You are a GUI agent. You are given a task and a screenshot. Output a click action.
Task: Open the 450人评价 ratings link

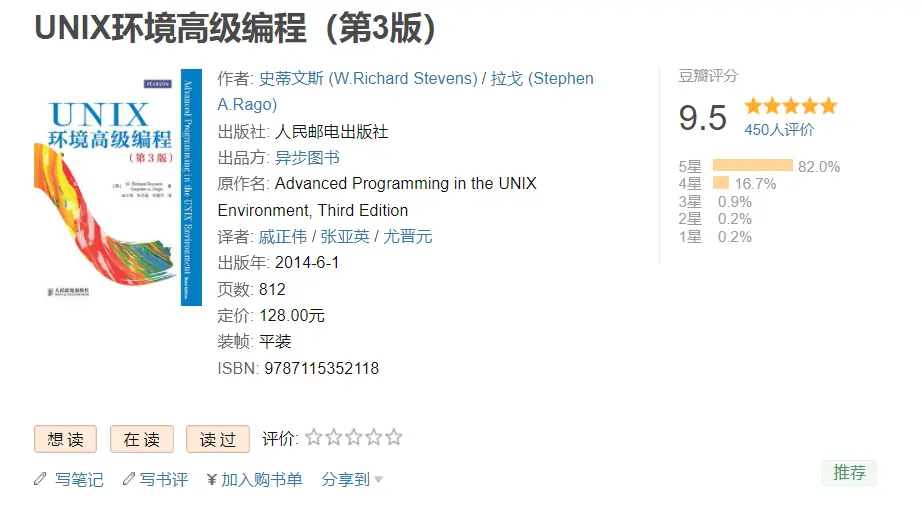click(x=779, y=130)
